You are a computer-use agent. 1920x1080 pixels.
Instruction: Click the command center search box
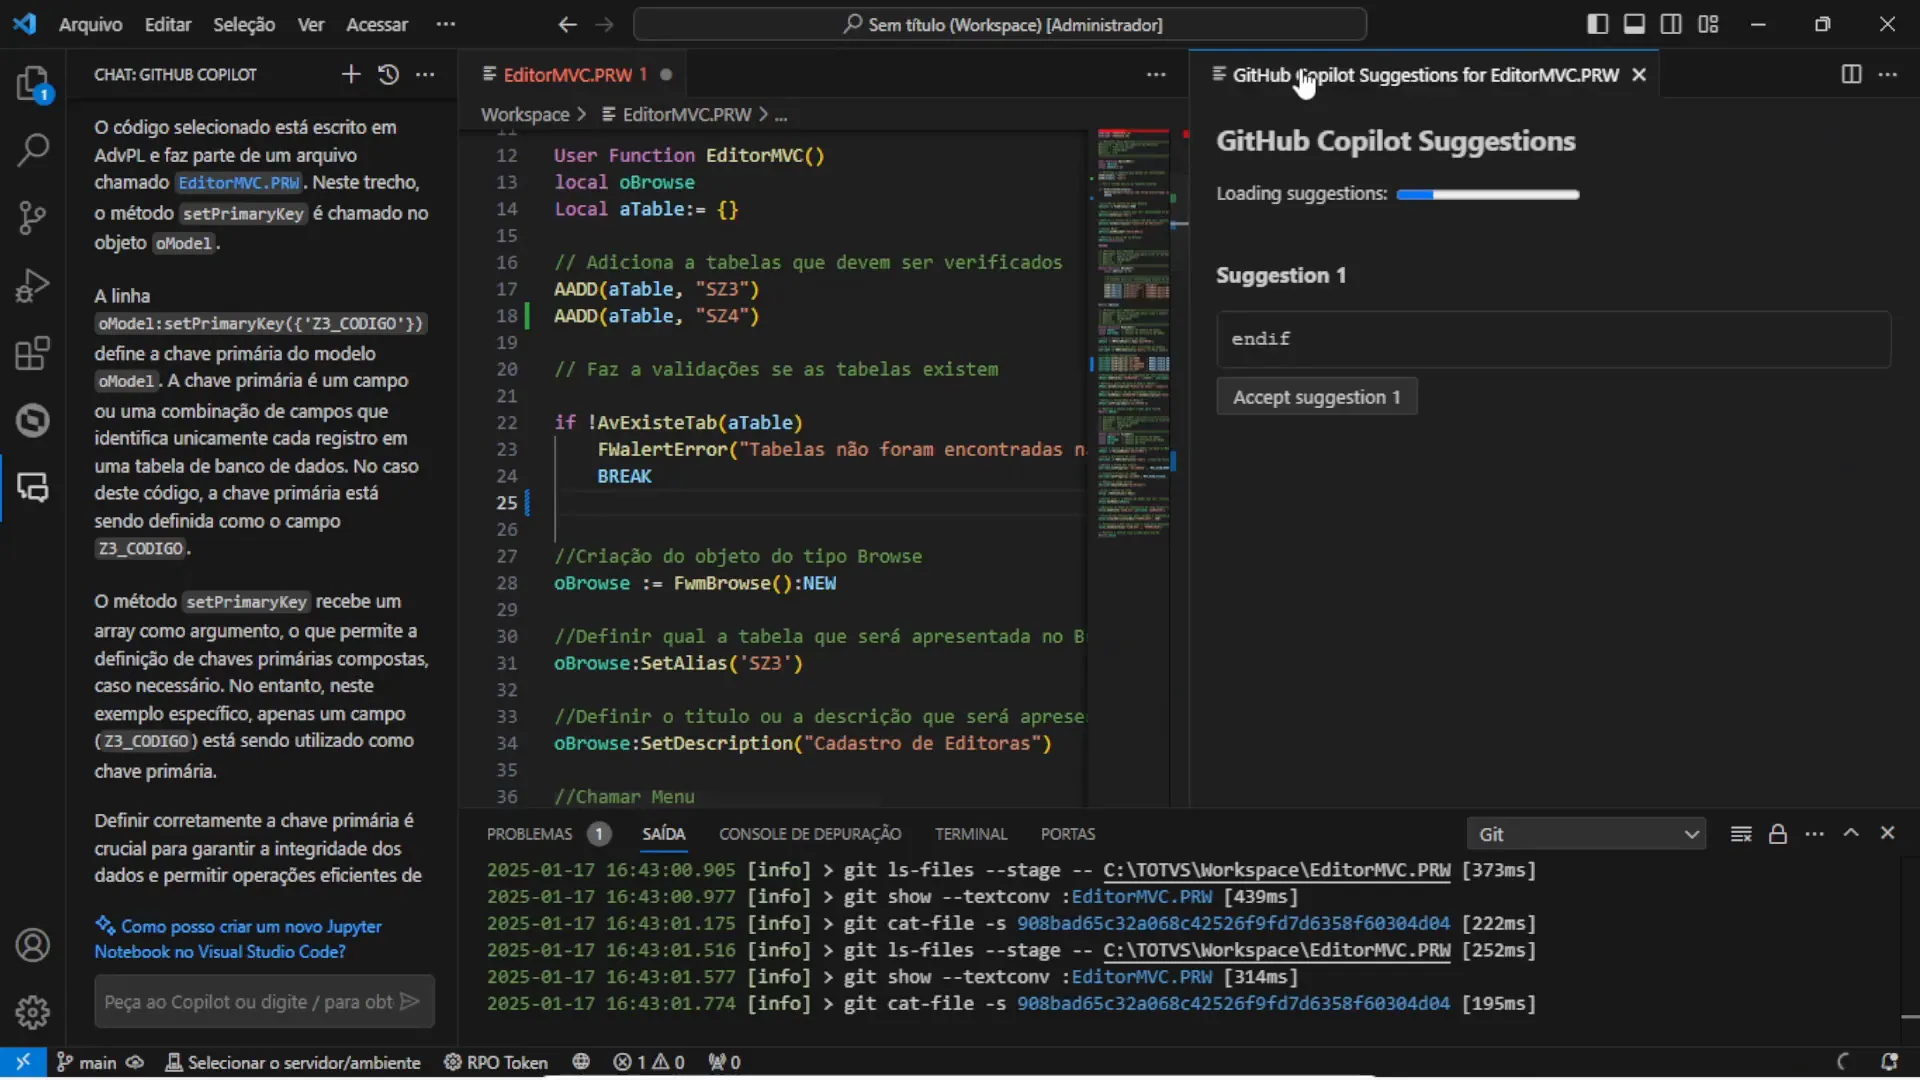(1000, 24)
